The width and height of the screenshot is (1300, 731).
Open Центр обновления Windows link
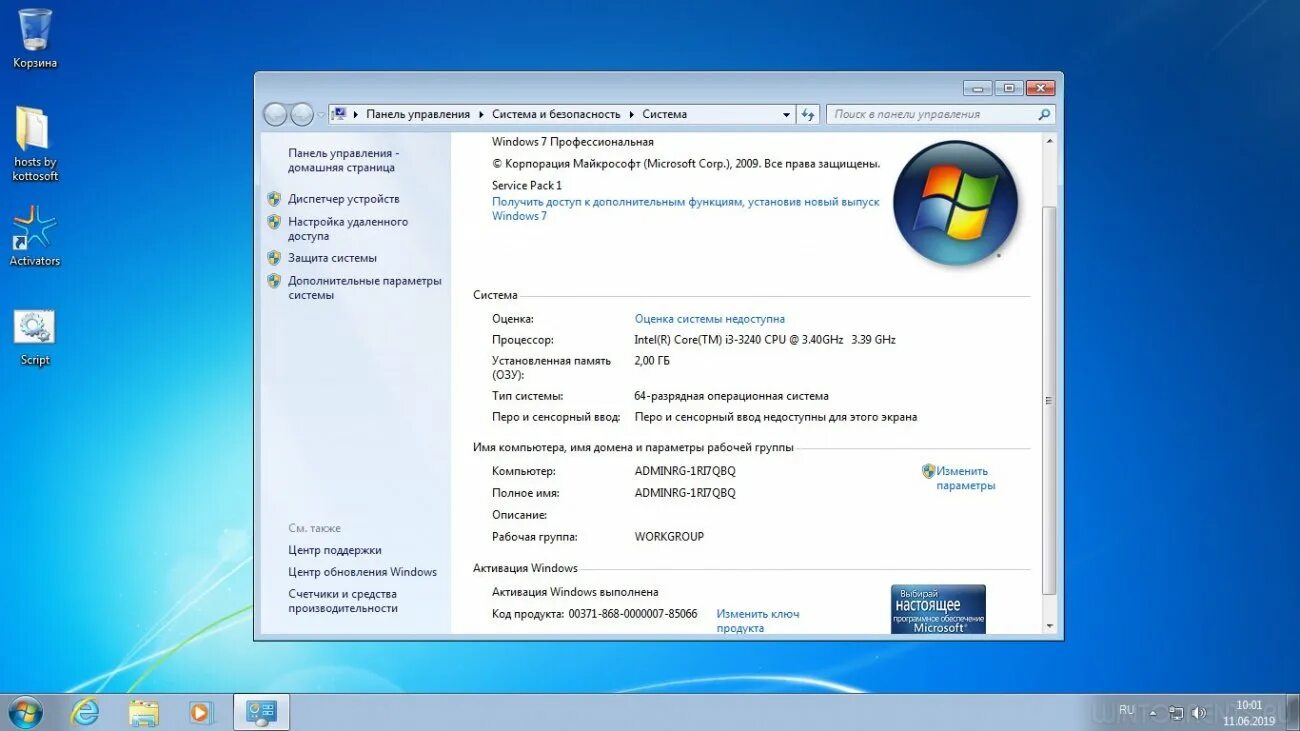(362, 572)
